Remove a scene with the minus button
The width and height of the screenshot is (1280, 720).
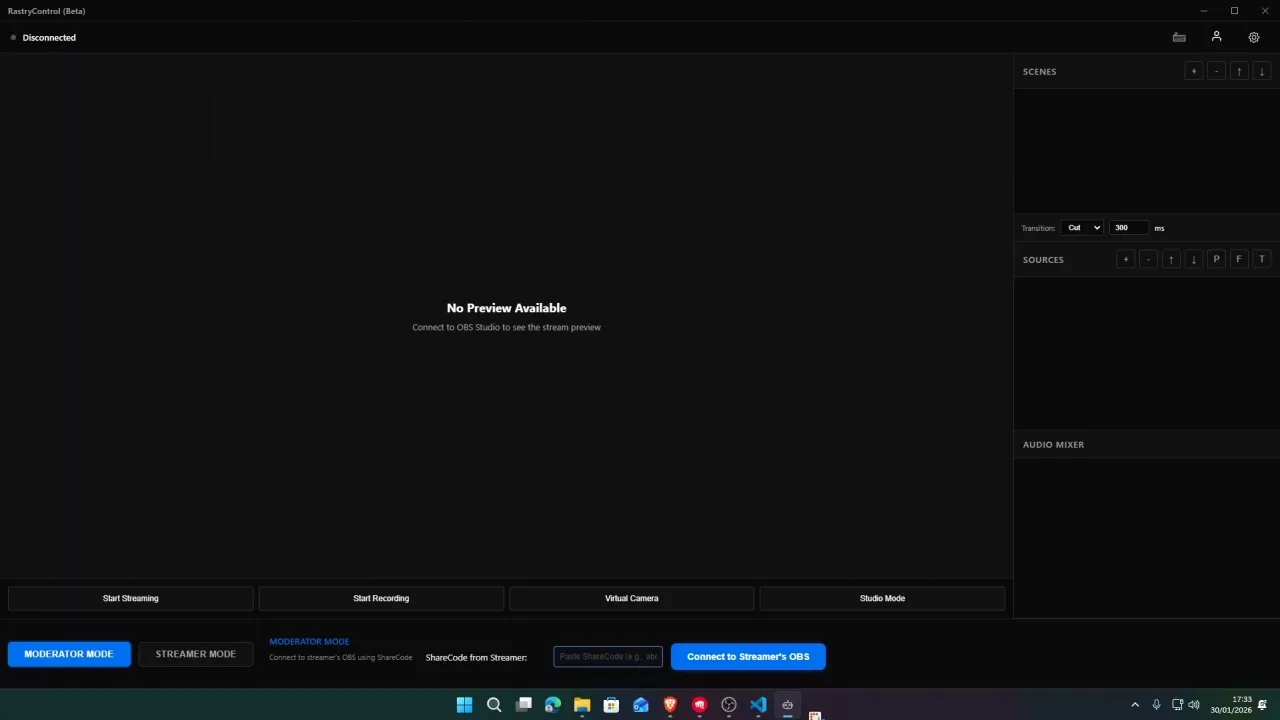pyautogui.click(x=1216, y=71)
